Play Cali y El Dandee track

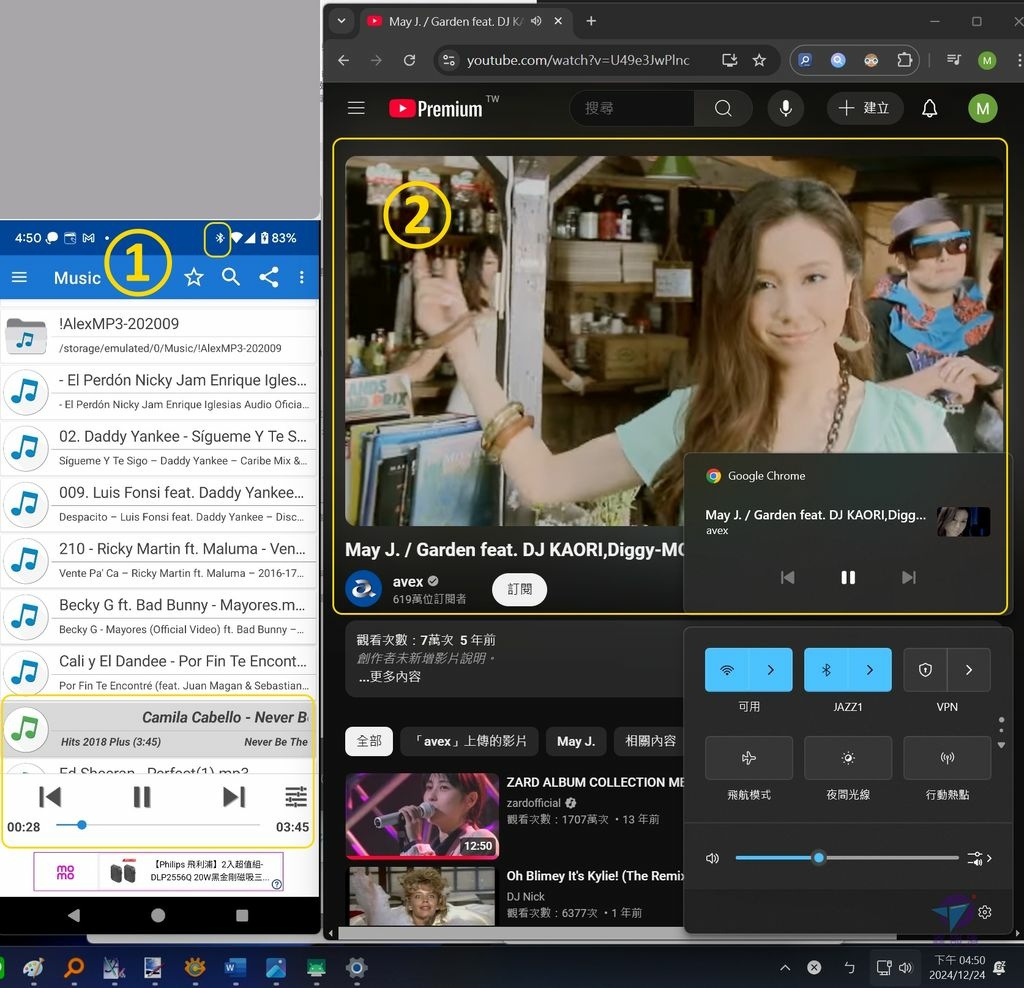pyautogui.click(x=159, y=672)
